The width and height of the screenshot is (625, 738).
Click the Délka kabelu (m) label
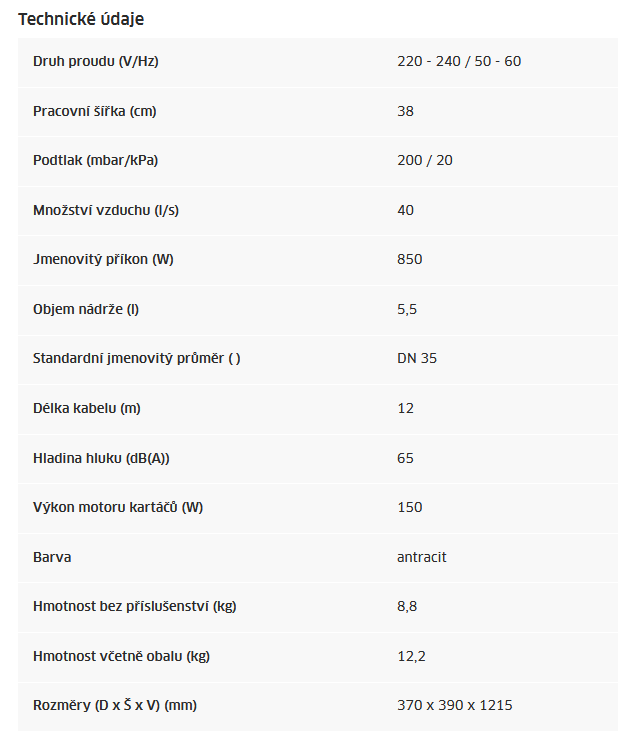click(x=87, y=408)
